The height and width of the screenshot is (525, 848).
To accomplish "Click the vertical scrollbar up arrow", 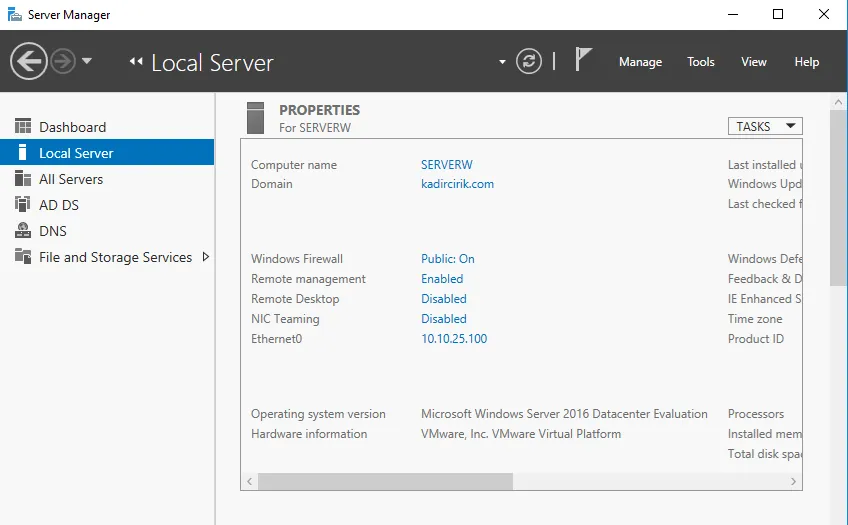I will [838, 102].
